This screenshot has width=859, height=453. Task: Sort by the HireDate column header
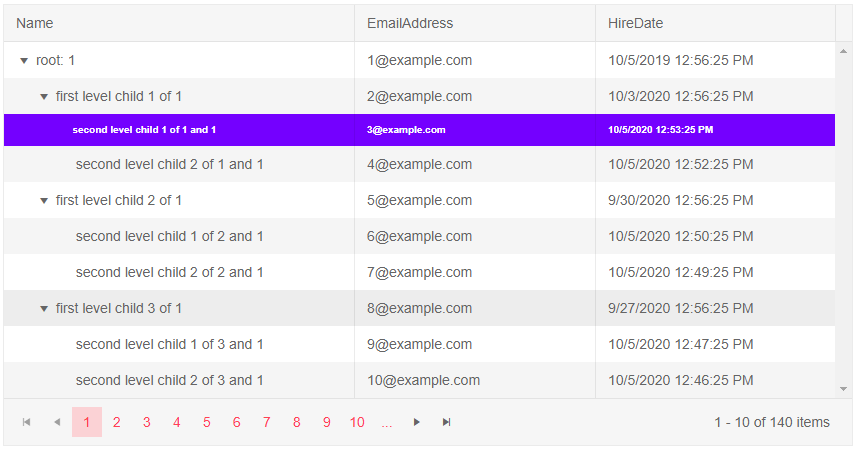pyautogui.click(x=635, y=23)
